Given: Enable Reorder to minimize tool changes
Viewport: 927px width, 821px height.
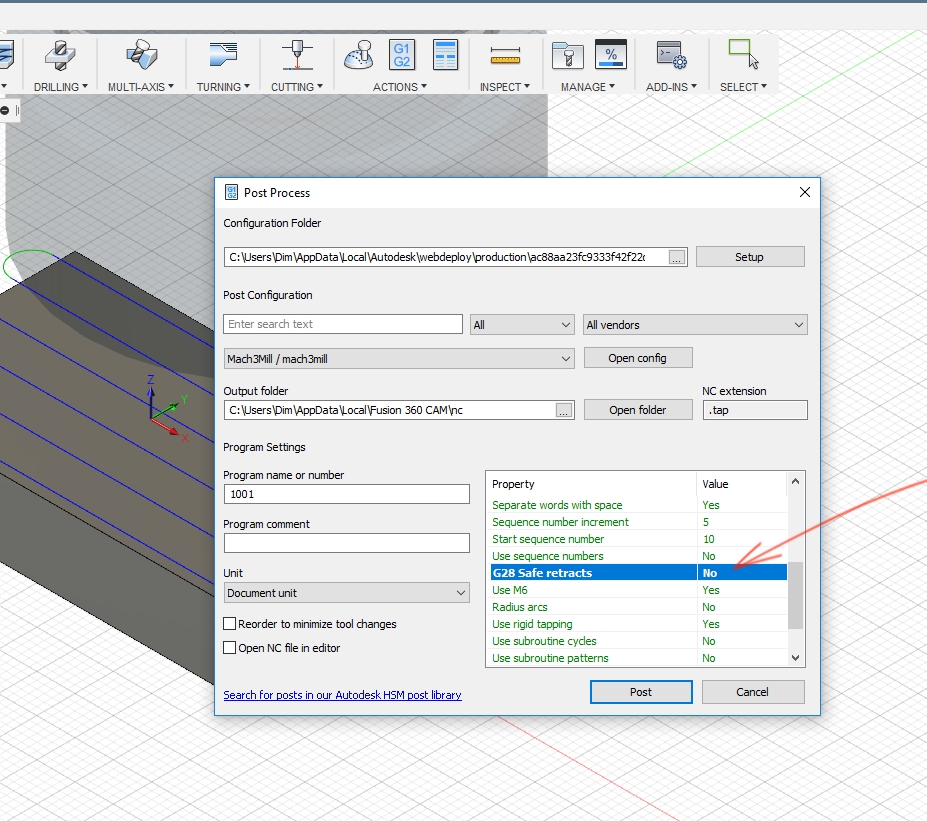Looking at the screenshot, I should pyautogui.click(x=230, y=624).
